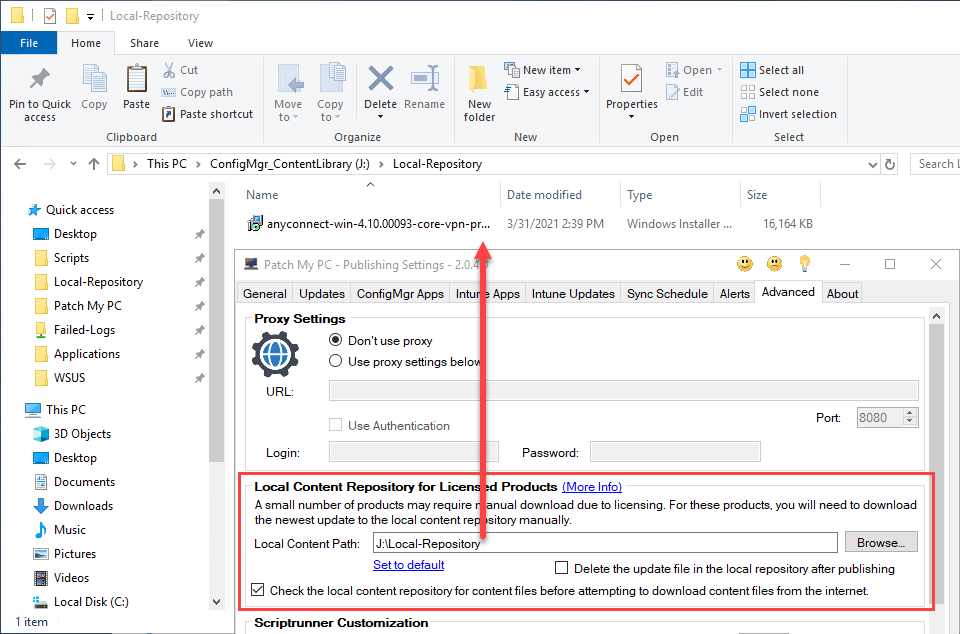960x634 pixels.
Task: Expand address bar history dropdown
Action: point(873,165)
